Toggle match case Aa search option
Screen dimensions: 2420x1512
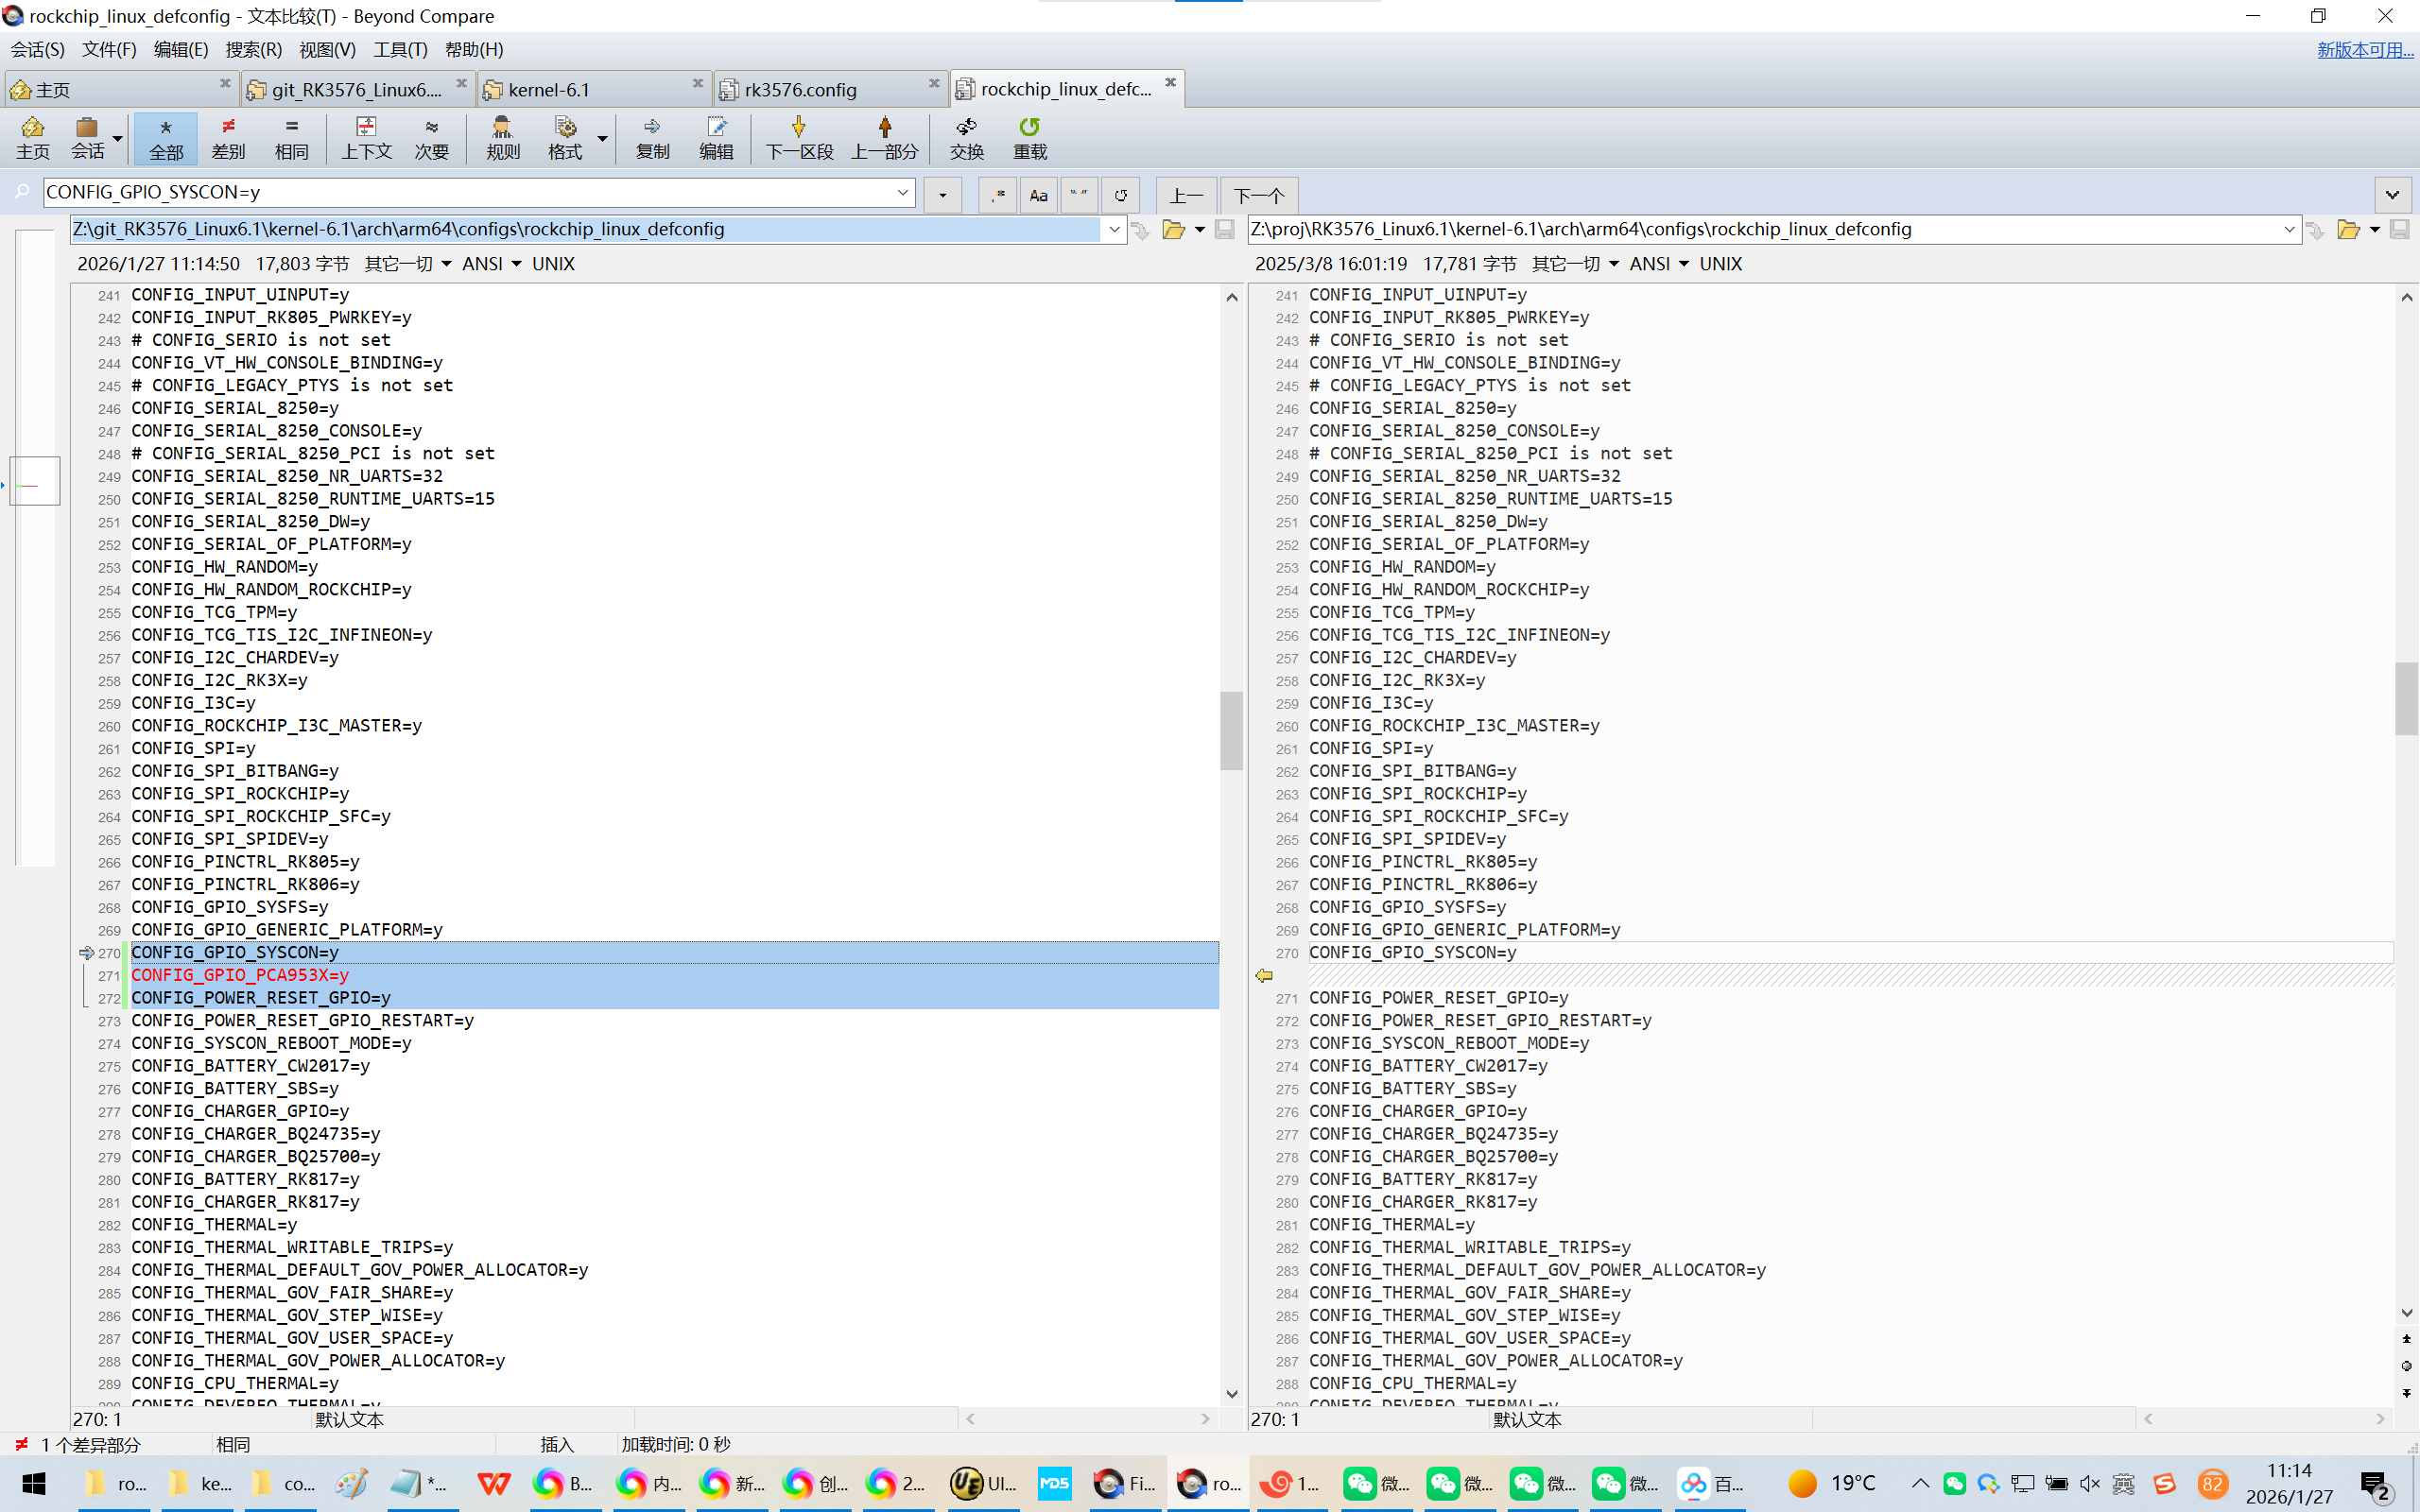(1038, 195)
